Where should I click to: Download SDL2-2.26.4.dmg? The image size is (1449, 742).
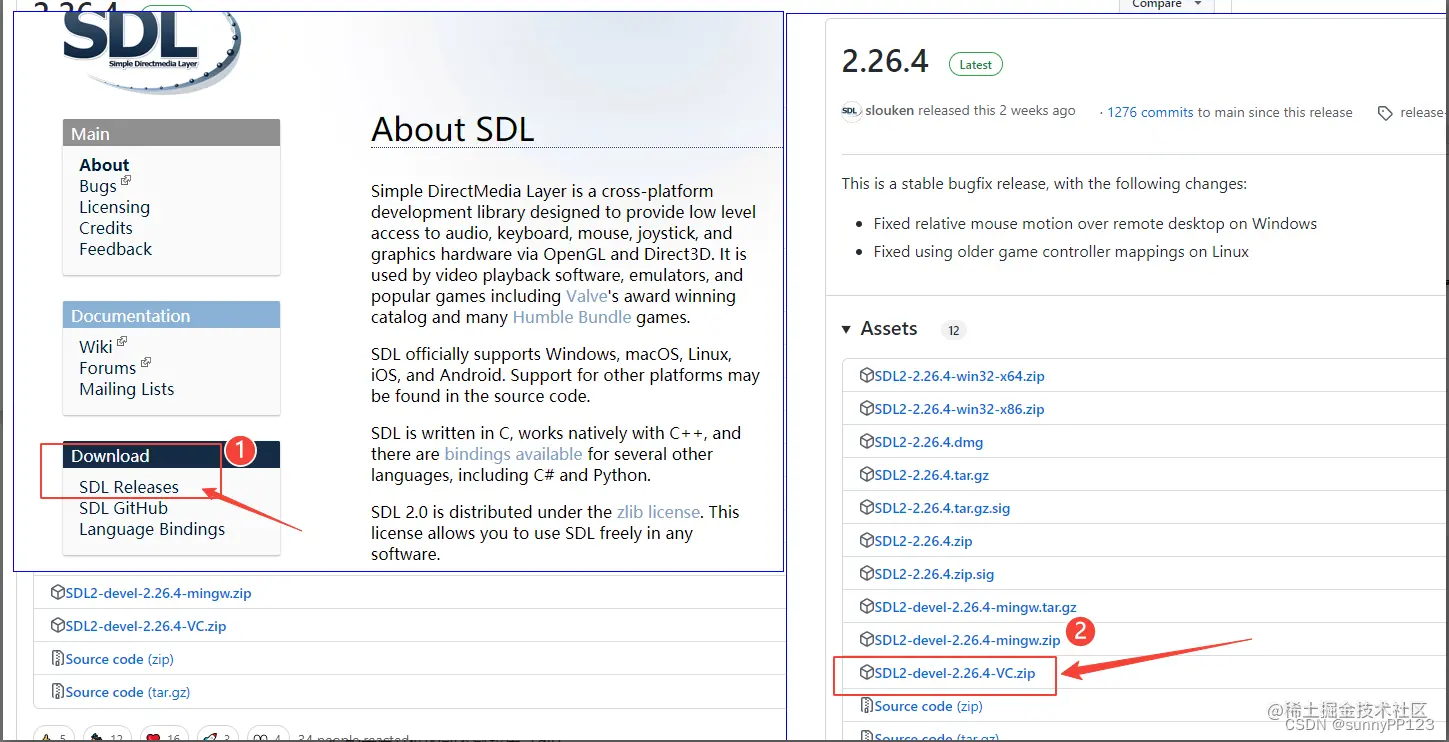pyautogui.click(x=929, y=442)
